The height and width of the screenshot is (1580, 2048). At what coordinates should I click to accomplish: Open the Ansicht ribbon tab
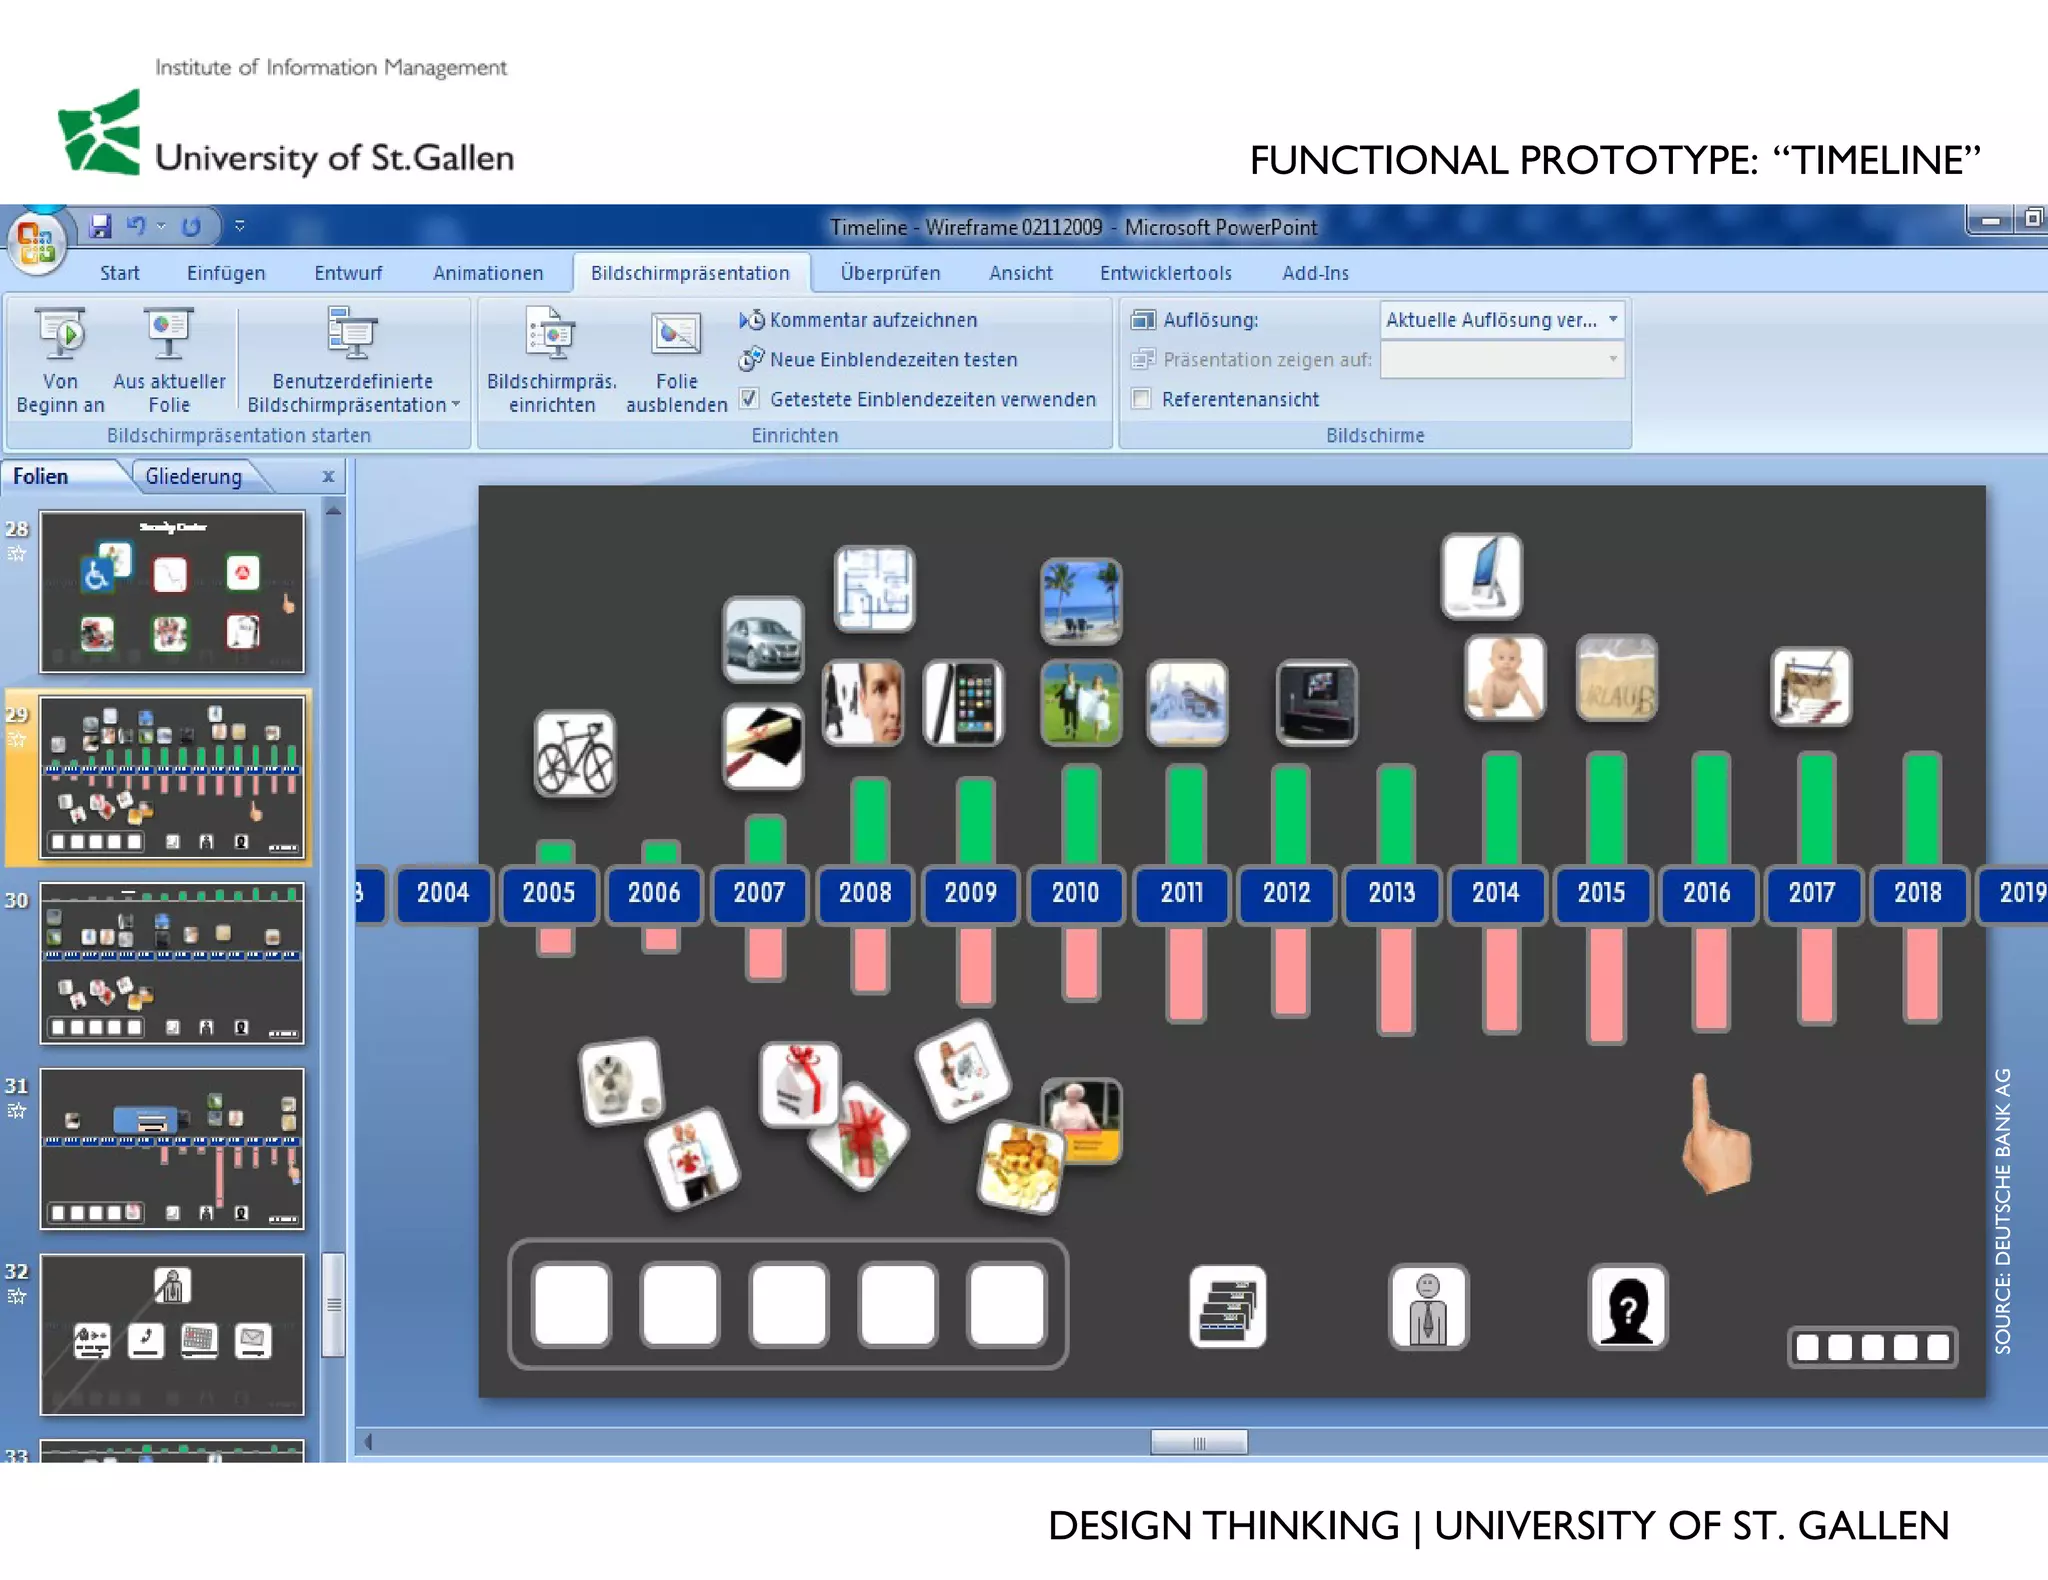[1020, 273]
